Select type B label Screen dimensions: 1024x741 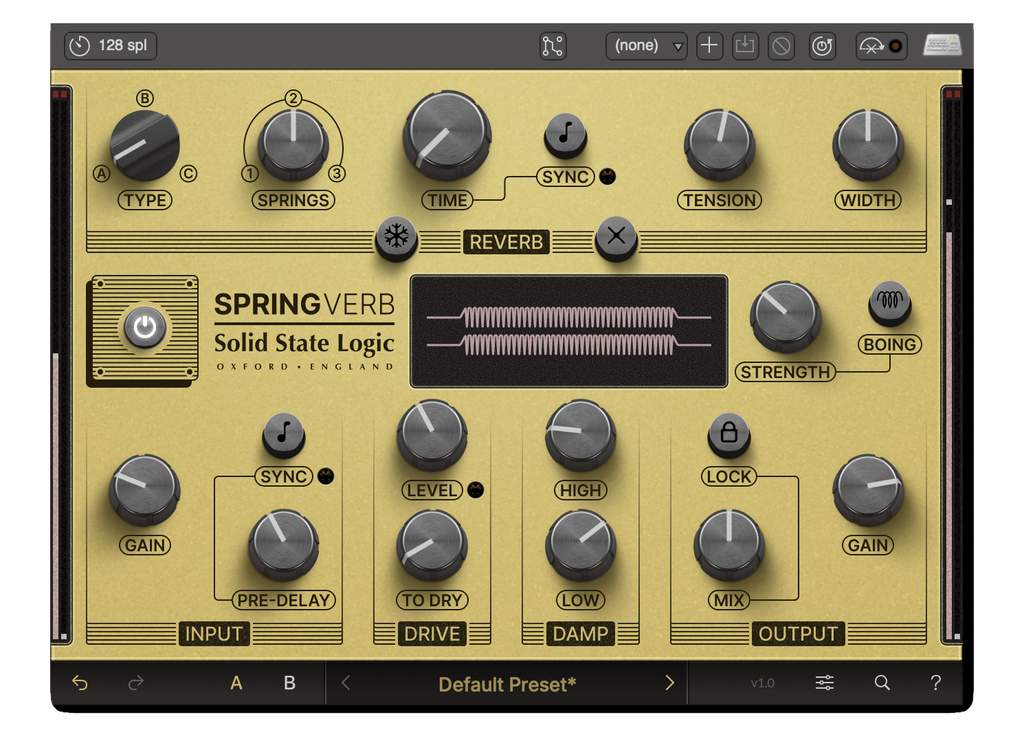[144, 99]
